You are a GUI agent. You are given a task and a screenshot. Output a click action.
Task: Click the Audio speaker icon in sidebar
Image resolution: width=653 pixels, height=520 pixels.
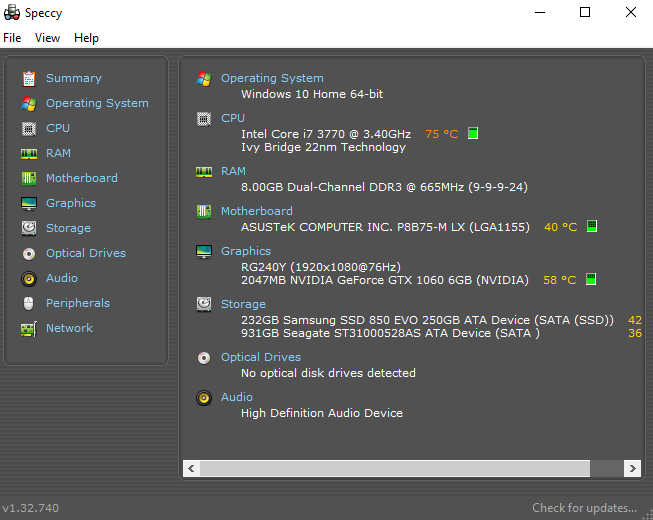click(29, 279)
